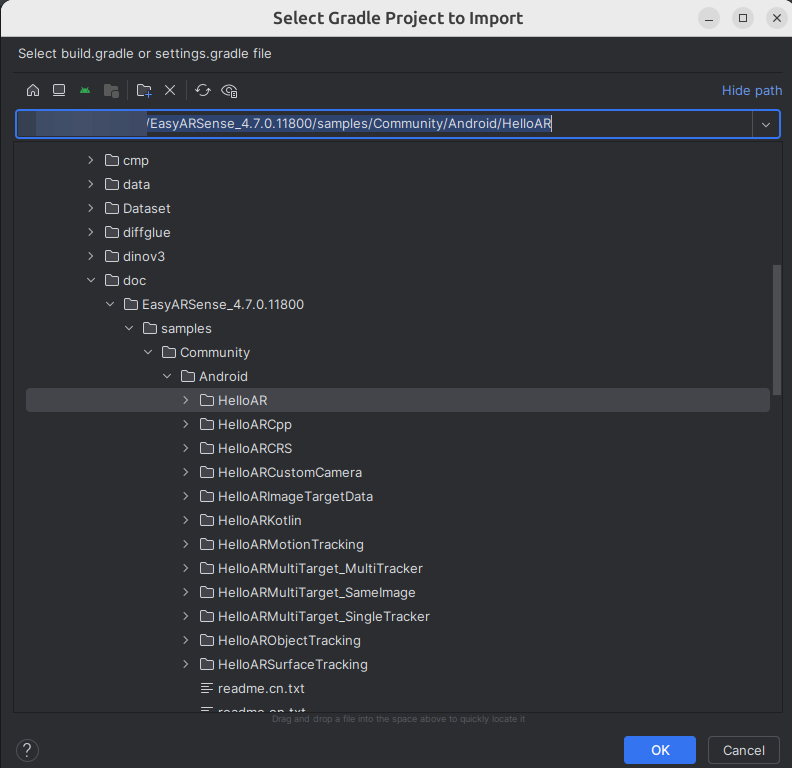Click the Delete (X) toolbar icon

[170, 90]
